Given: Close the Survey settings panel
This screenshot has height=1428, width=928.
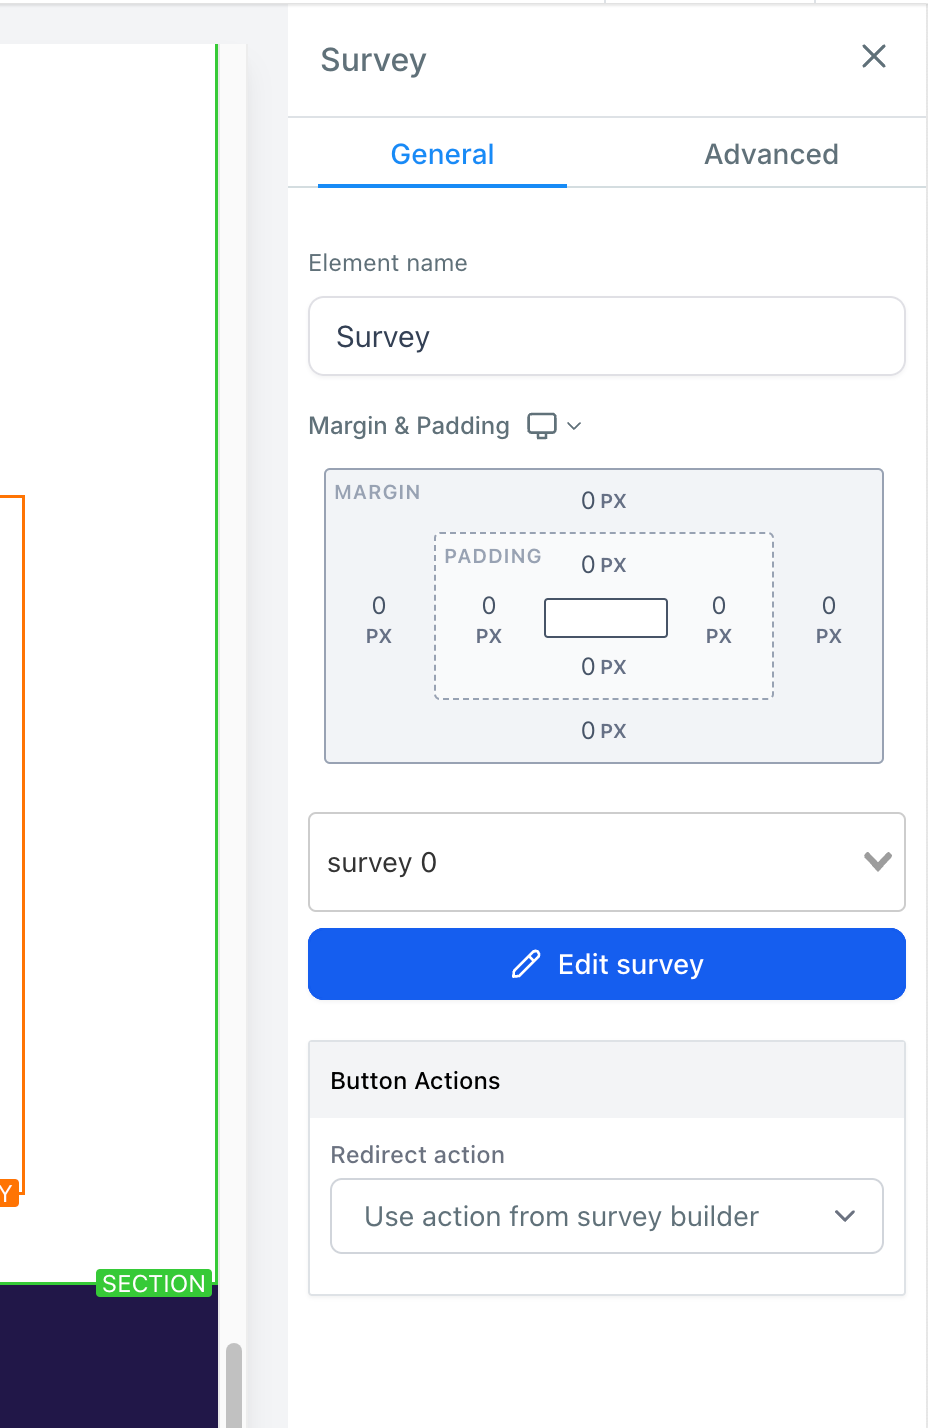Looking at the screenshot, I should (874, 57).
